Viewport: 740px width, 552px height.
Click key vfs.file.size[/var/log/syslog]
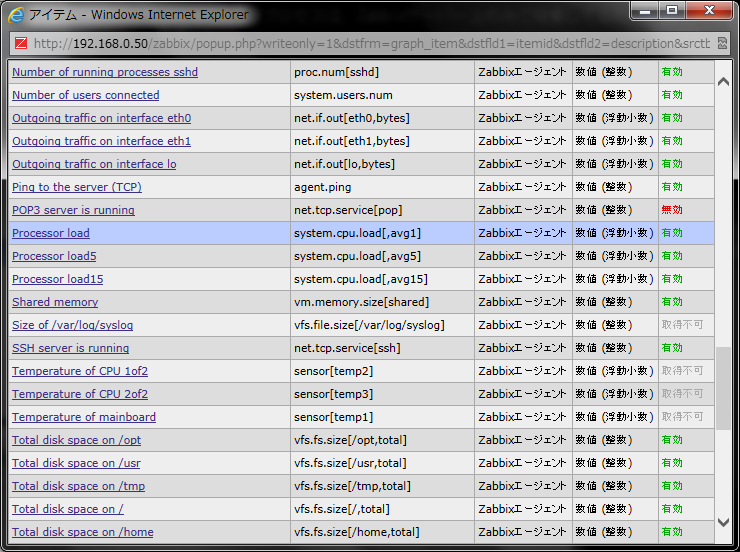[369, 325]
